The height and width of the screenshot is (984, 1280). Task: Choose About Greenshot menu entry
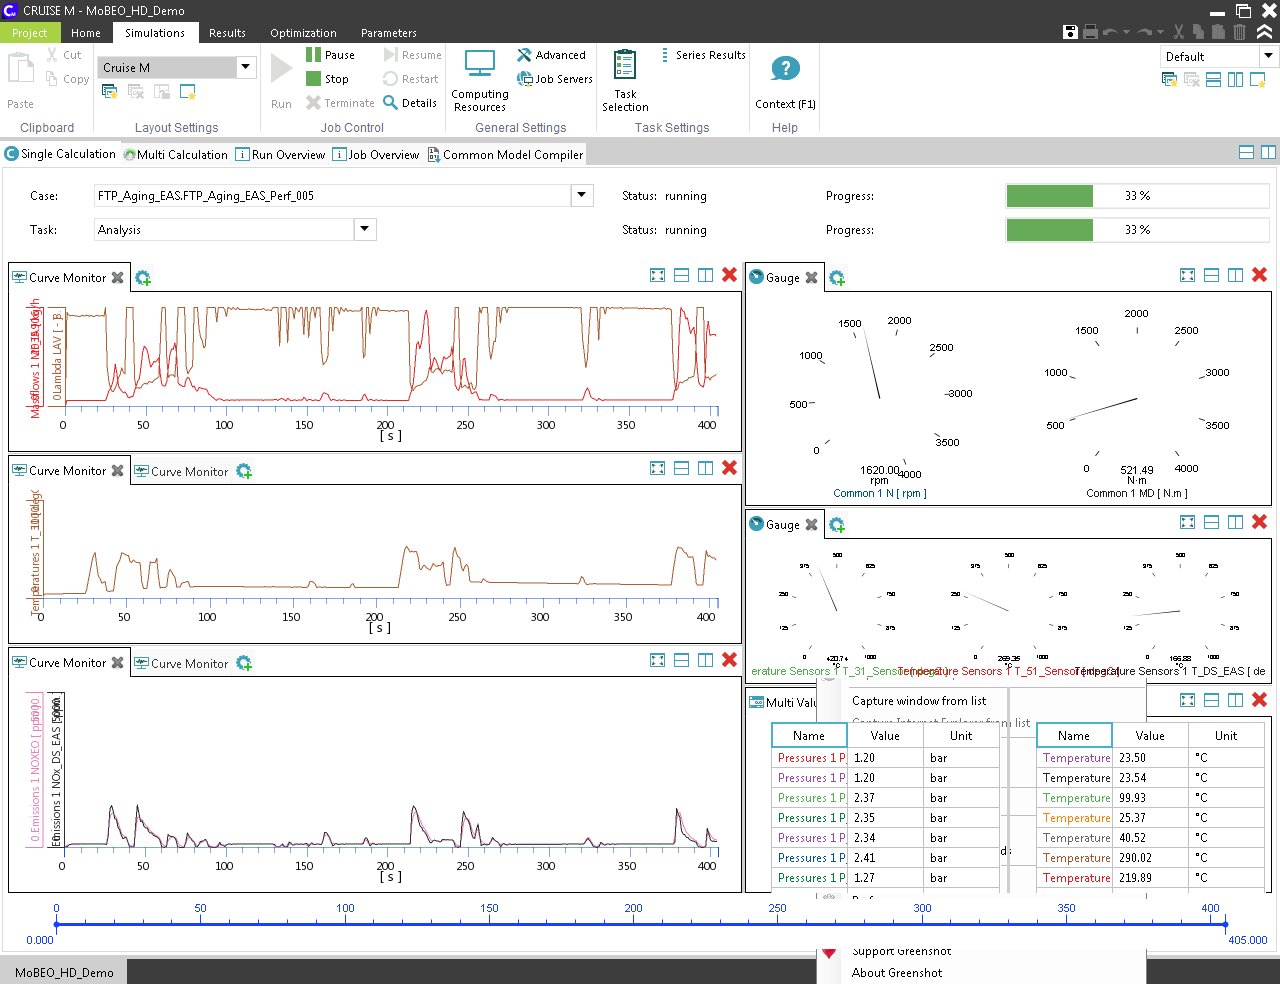[x=897, y=973]
